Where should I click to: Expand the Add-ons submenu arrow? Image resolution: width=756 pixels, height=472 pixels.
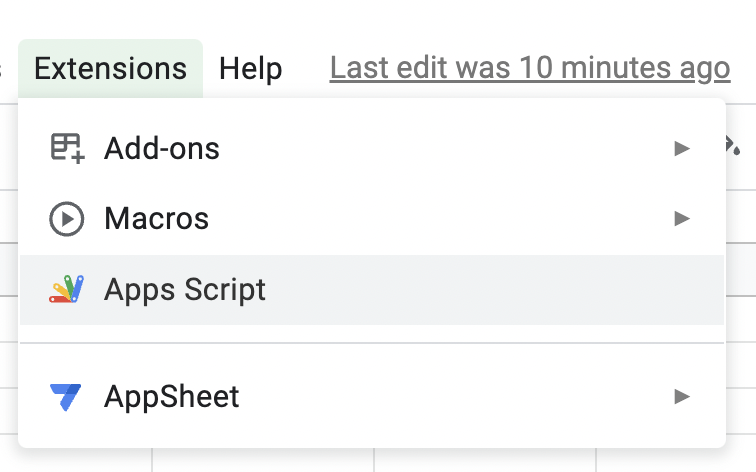682,149
